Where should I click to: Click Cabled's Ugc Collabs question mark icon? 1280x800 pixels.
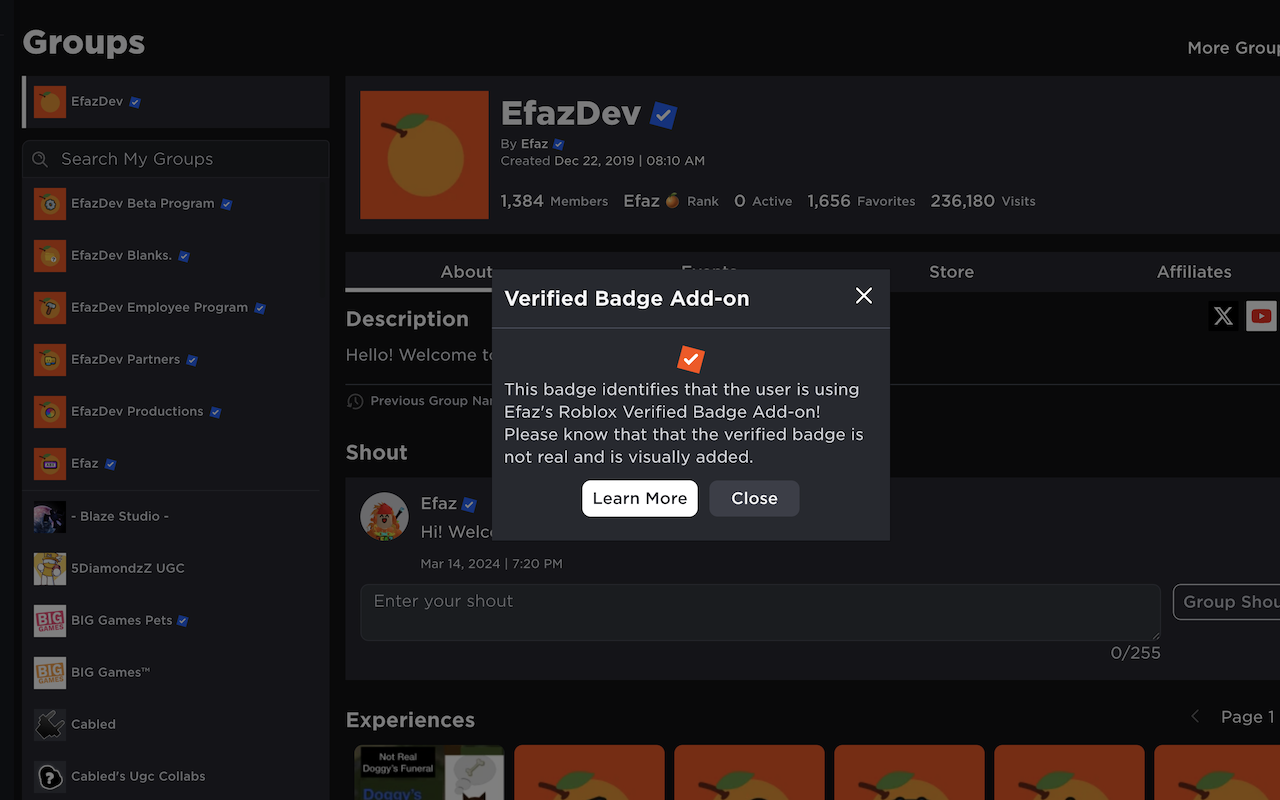coord(50,776)
